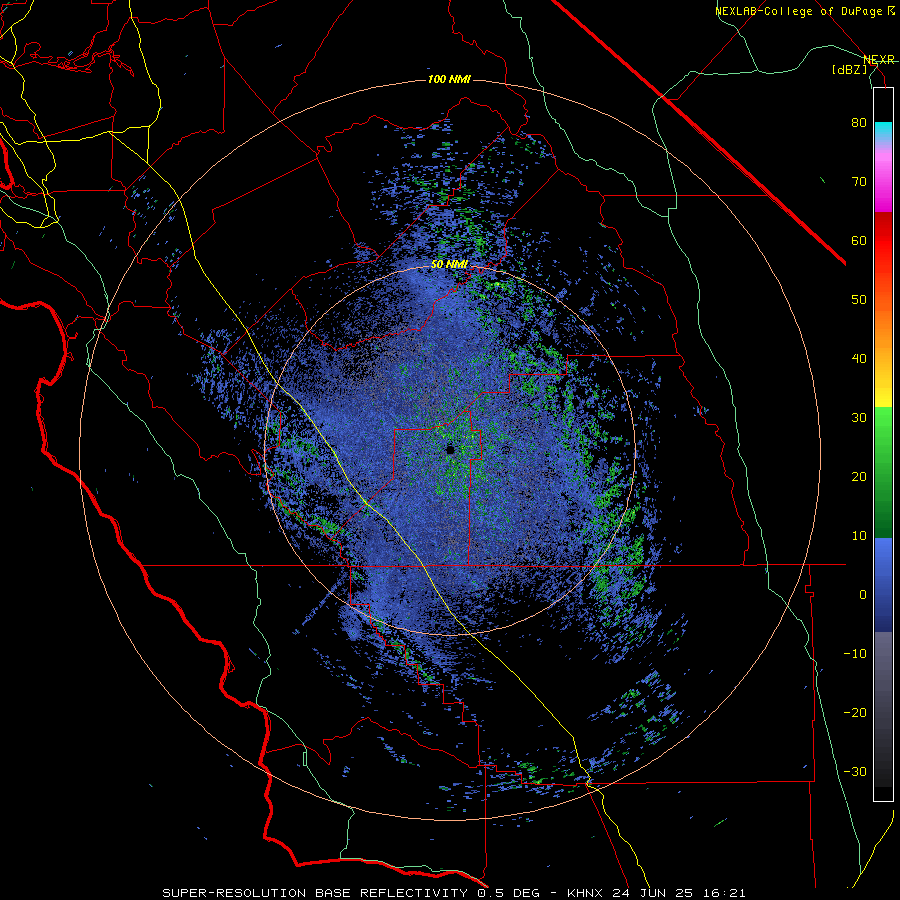Click the 0 value on the dBZ scale
Screen dimensions: 900x900
coord(863,595)
